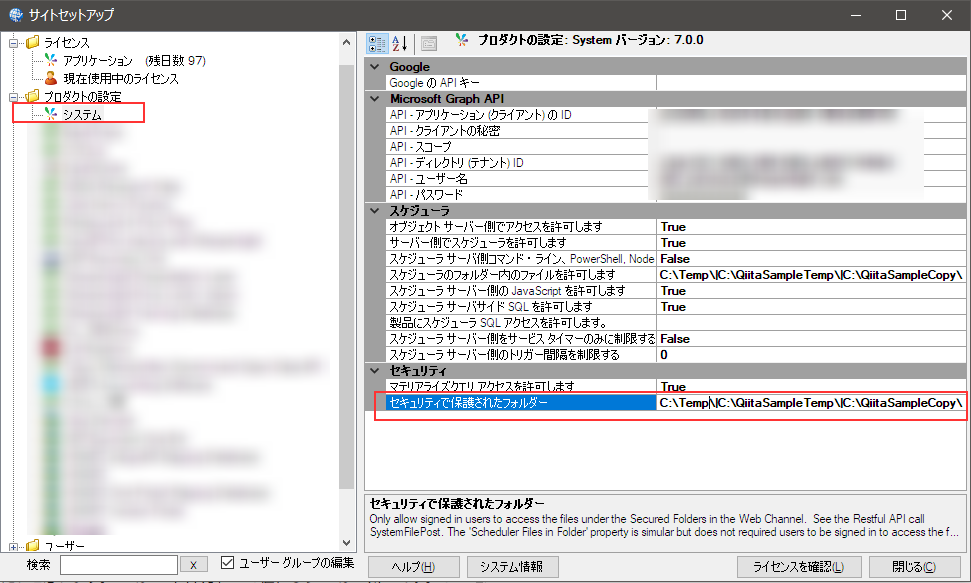Click the product pinwheel icon beside プロダクトの設定 header
The image size is (971, 583).
point(461,40)
